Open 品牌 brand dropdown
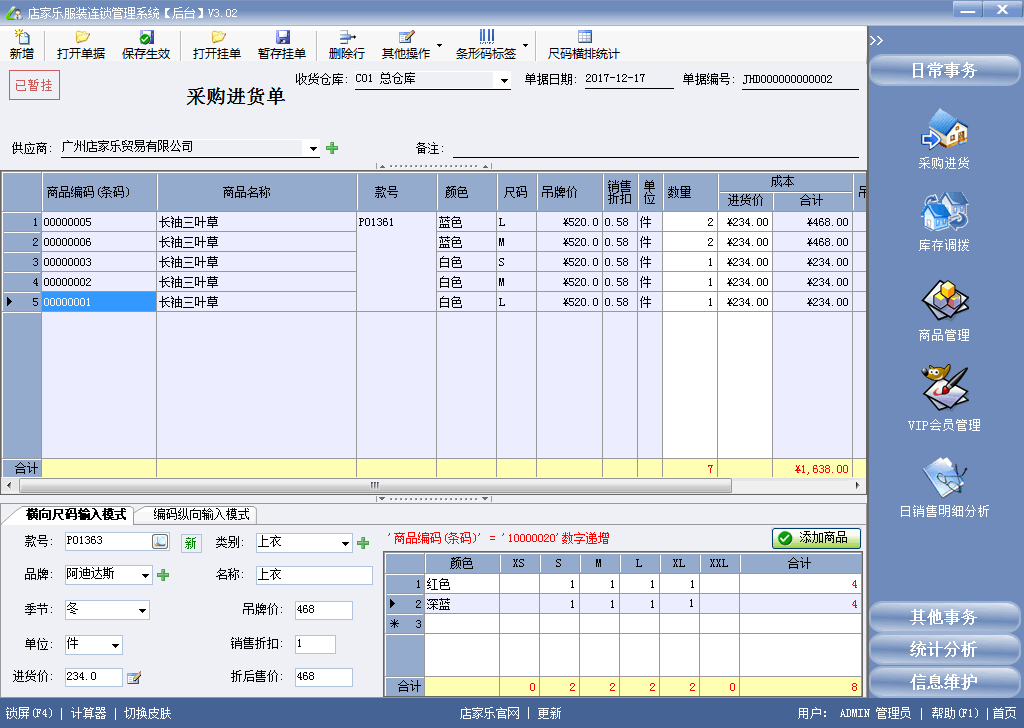This screenshot has height=728, width=1024. (145, 575)
